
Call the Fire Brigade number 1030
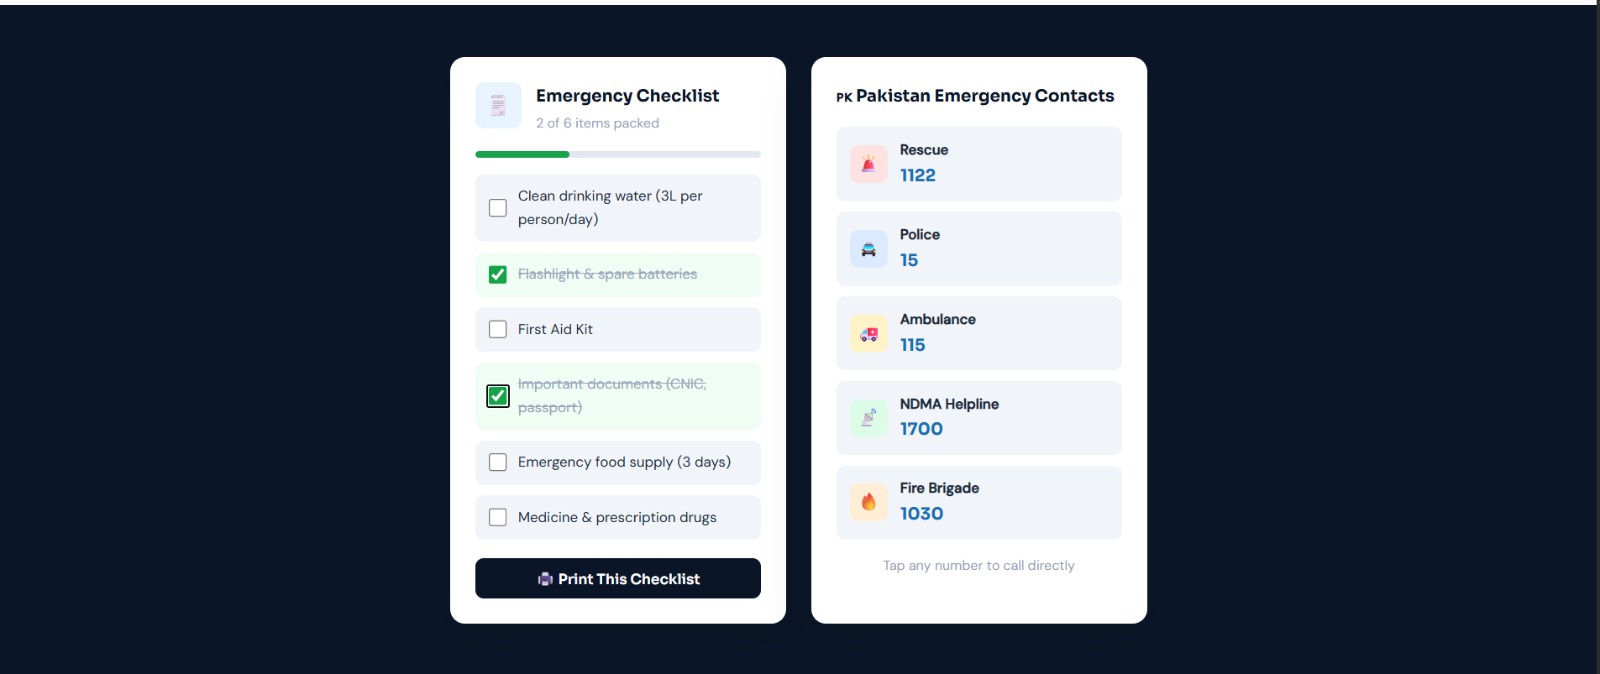921,513
